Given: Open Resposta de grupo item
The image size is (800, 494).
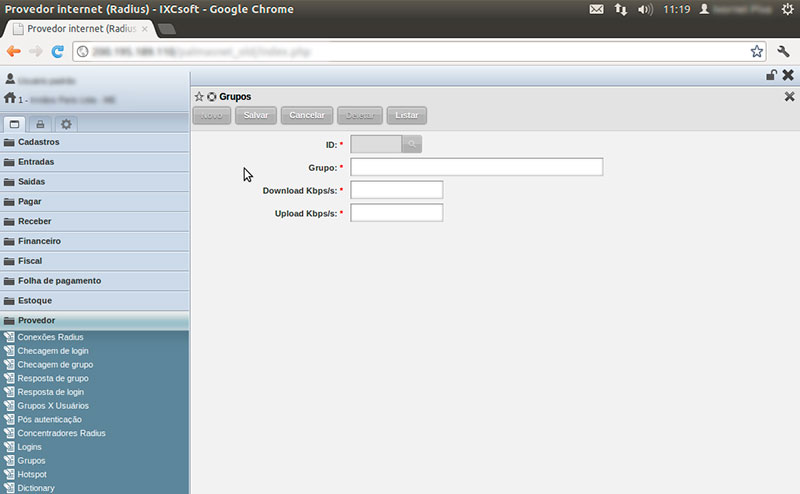Looking at the screenshot, I should click(x=53, y=378).
